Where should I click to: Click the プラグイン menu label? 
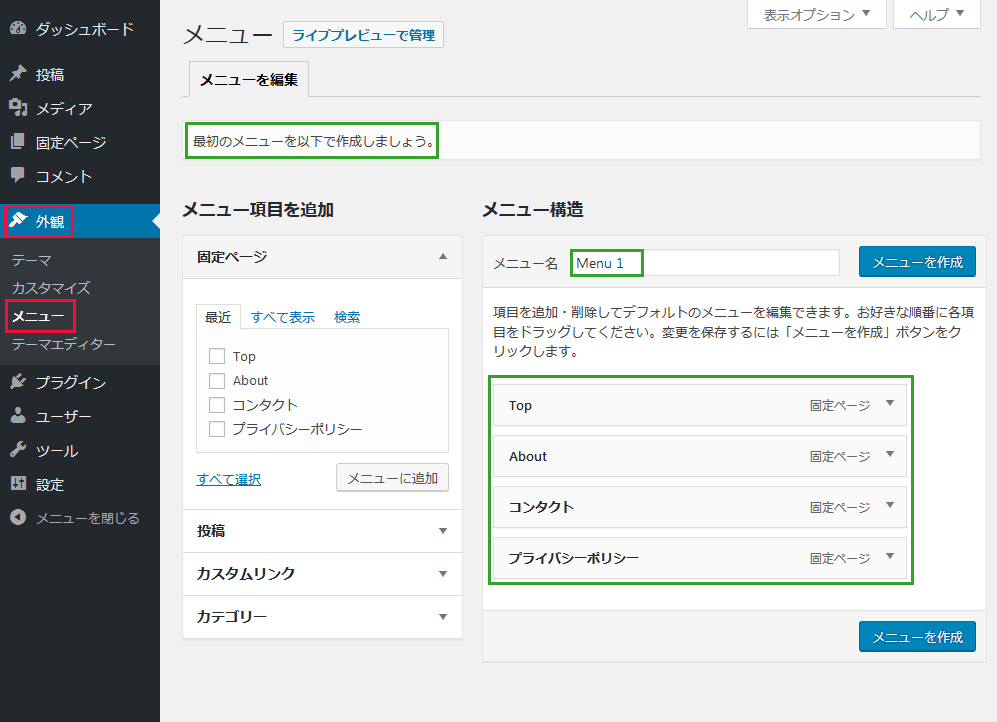point(71,382)
